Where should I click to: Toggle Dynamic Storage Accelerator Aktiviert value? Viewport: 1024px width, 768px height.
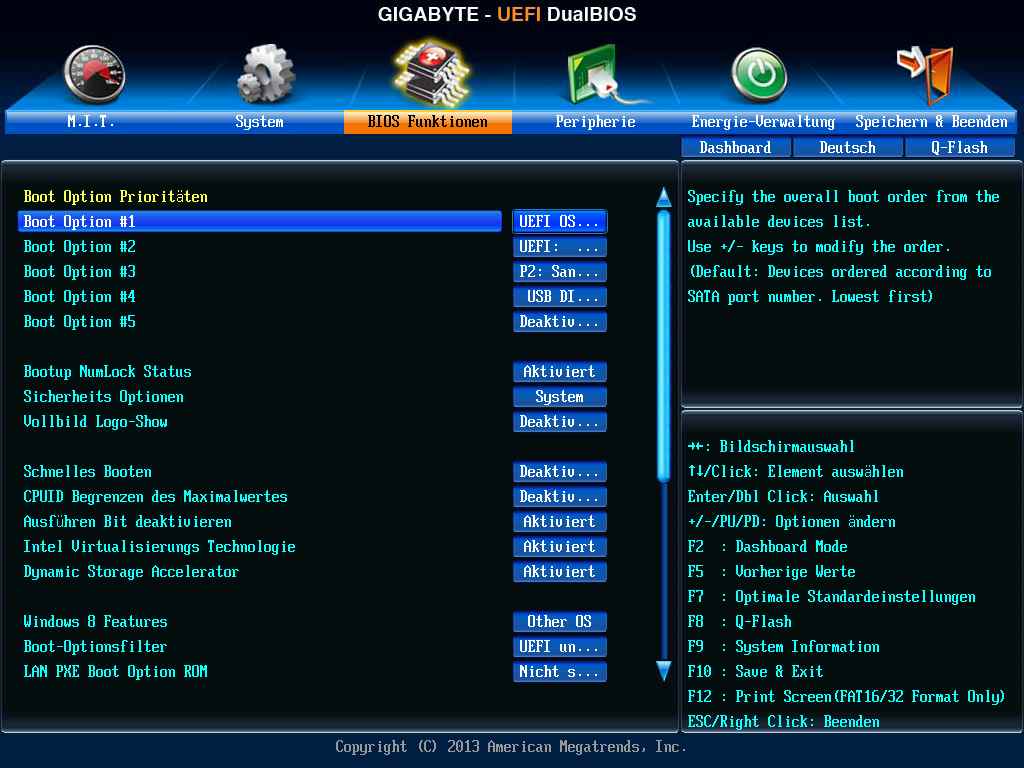(x=560, y=571)
